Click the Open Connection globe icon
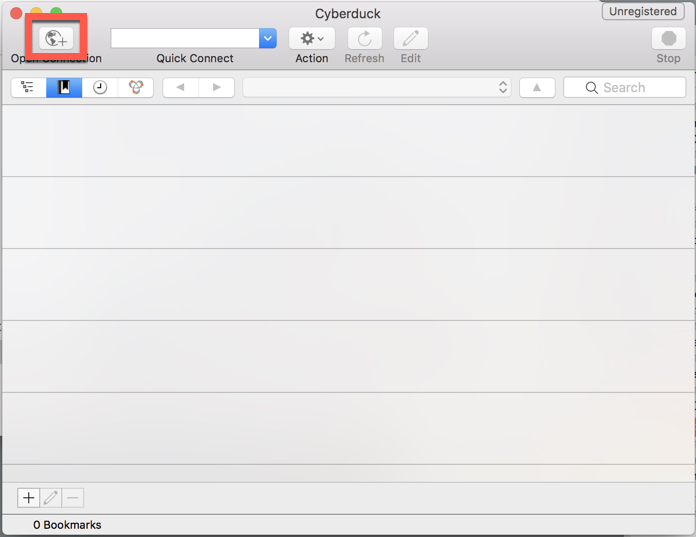The height and width of the screenshot is (537, 696). 56,38
